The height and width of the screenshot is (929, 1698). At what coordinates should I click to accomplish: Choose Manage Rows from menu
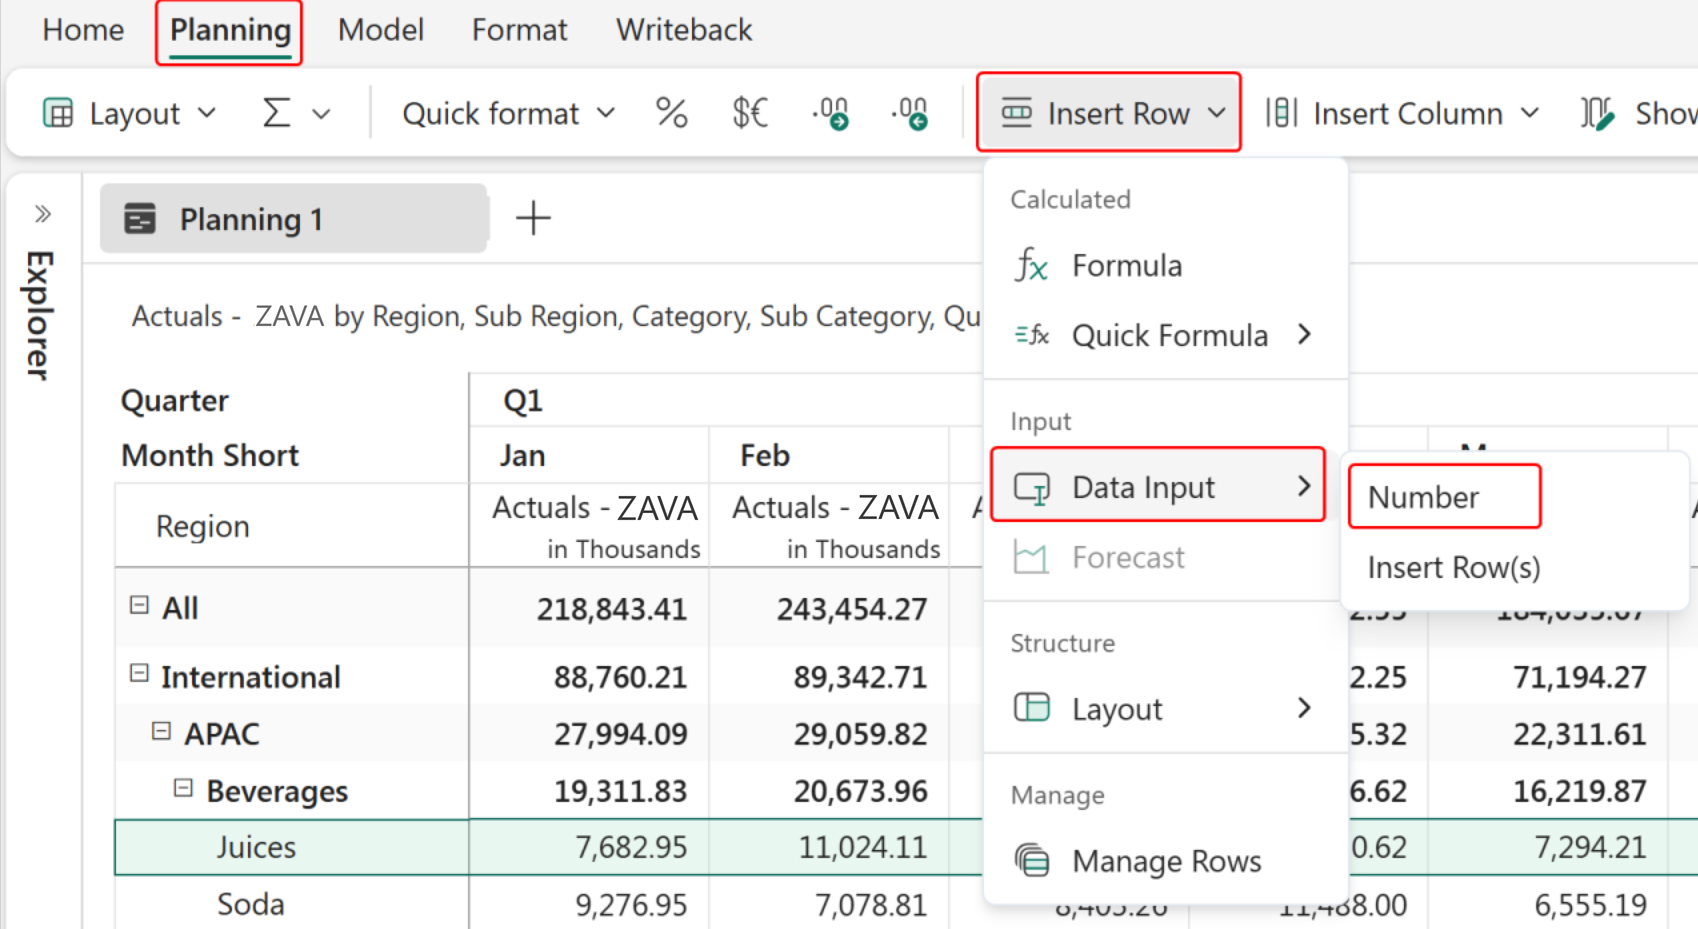(x=1166, y=861)
